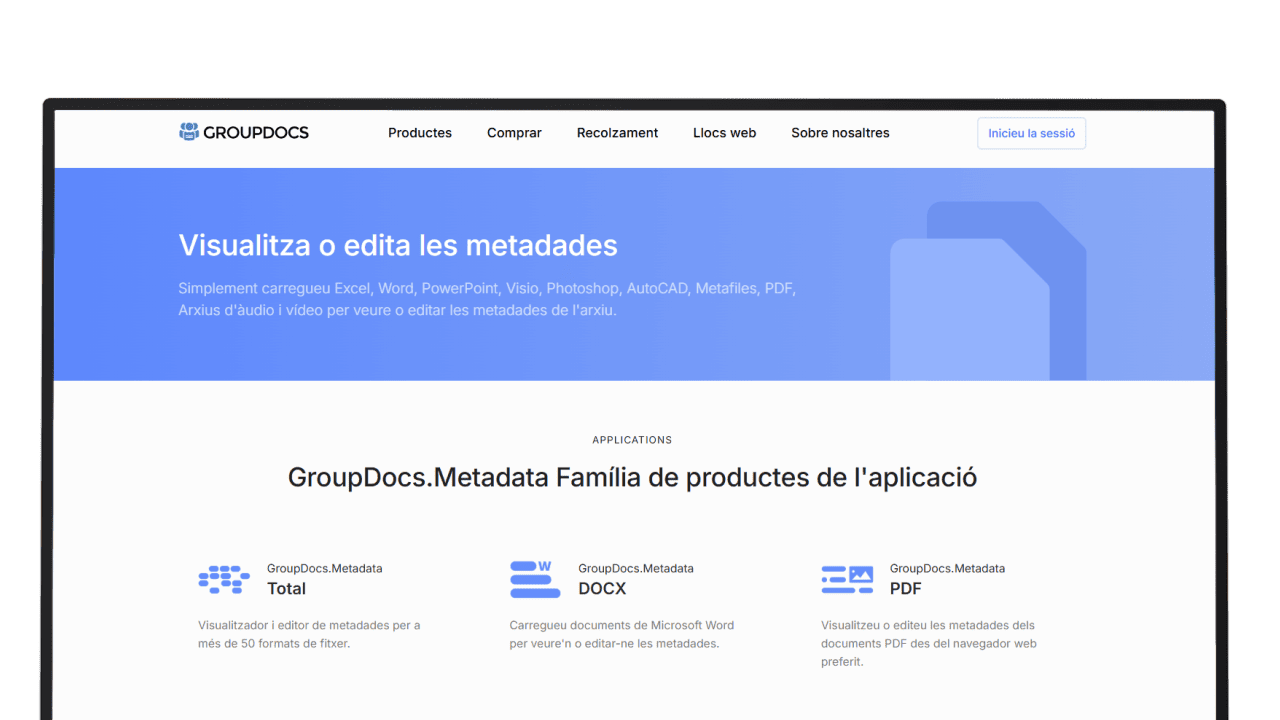Screen dimensions: 1280x720
Task: Open the Comprar navigation item
Action: pos(514,133)
